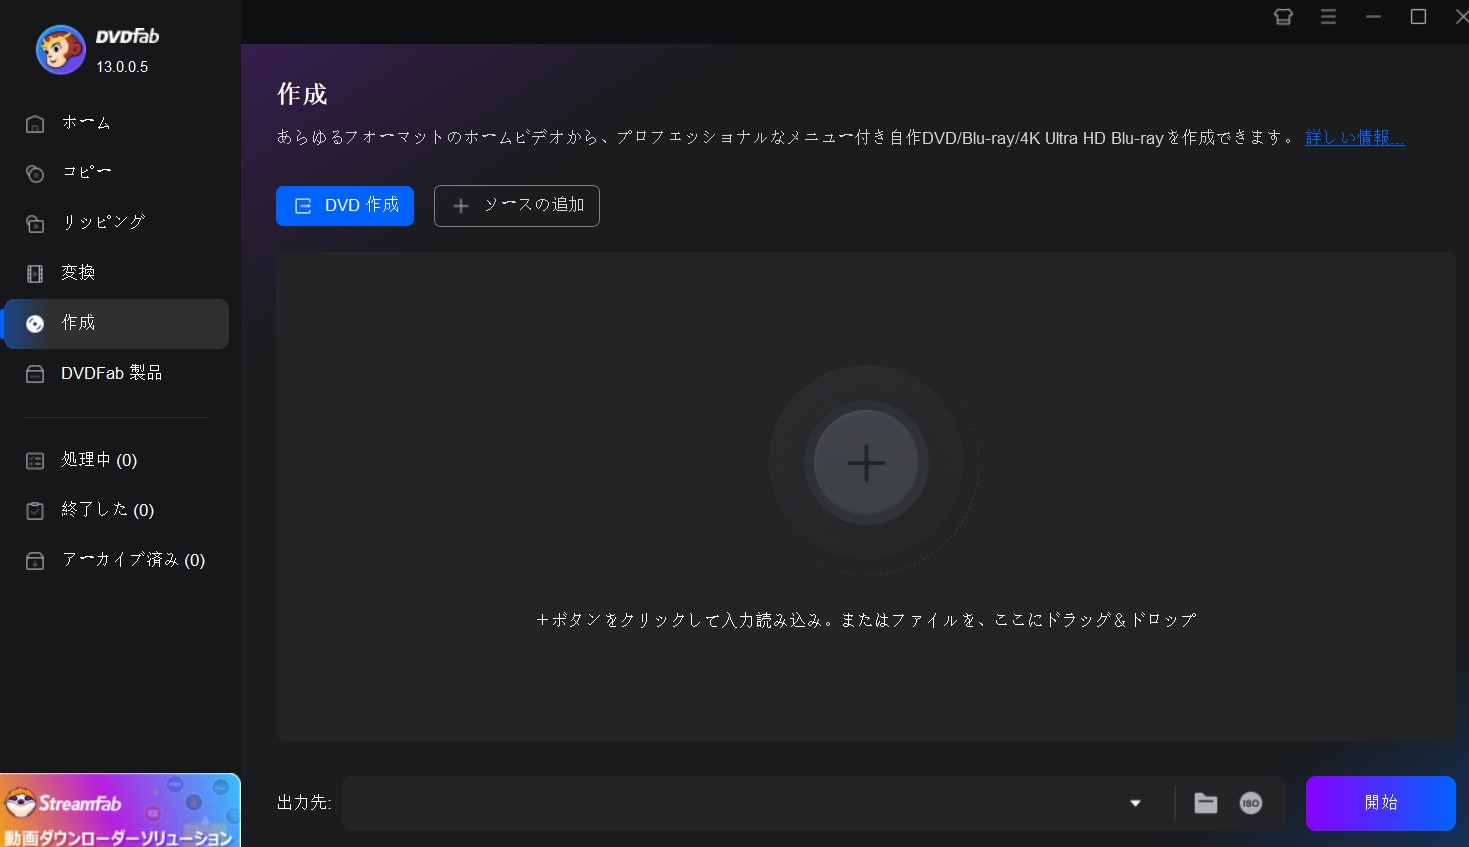Maximize the DVDFab window

coord(1418,17)
